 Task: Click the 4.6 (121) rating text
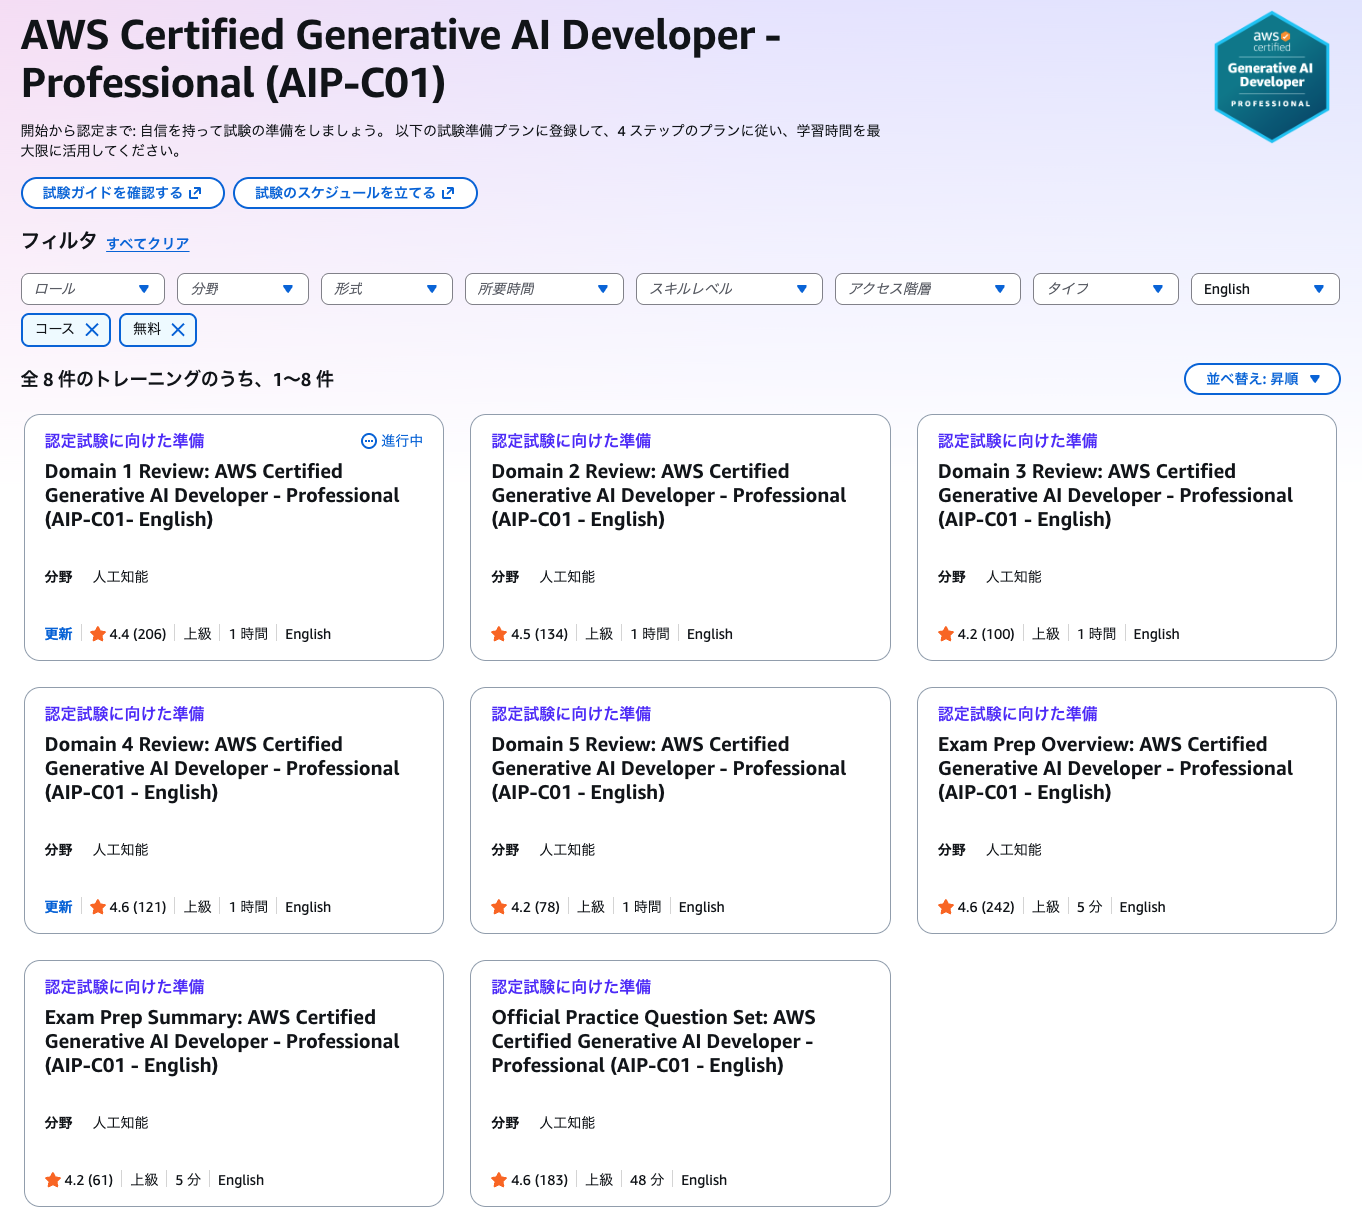click(x=138, y=907)
